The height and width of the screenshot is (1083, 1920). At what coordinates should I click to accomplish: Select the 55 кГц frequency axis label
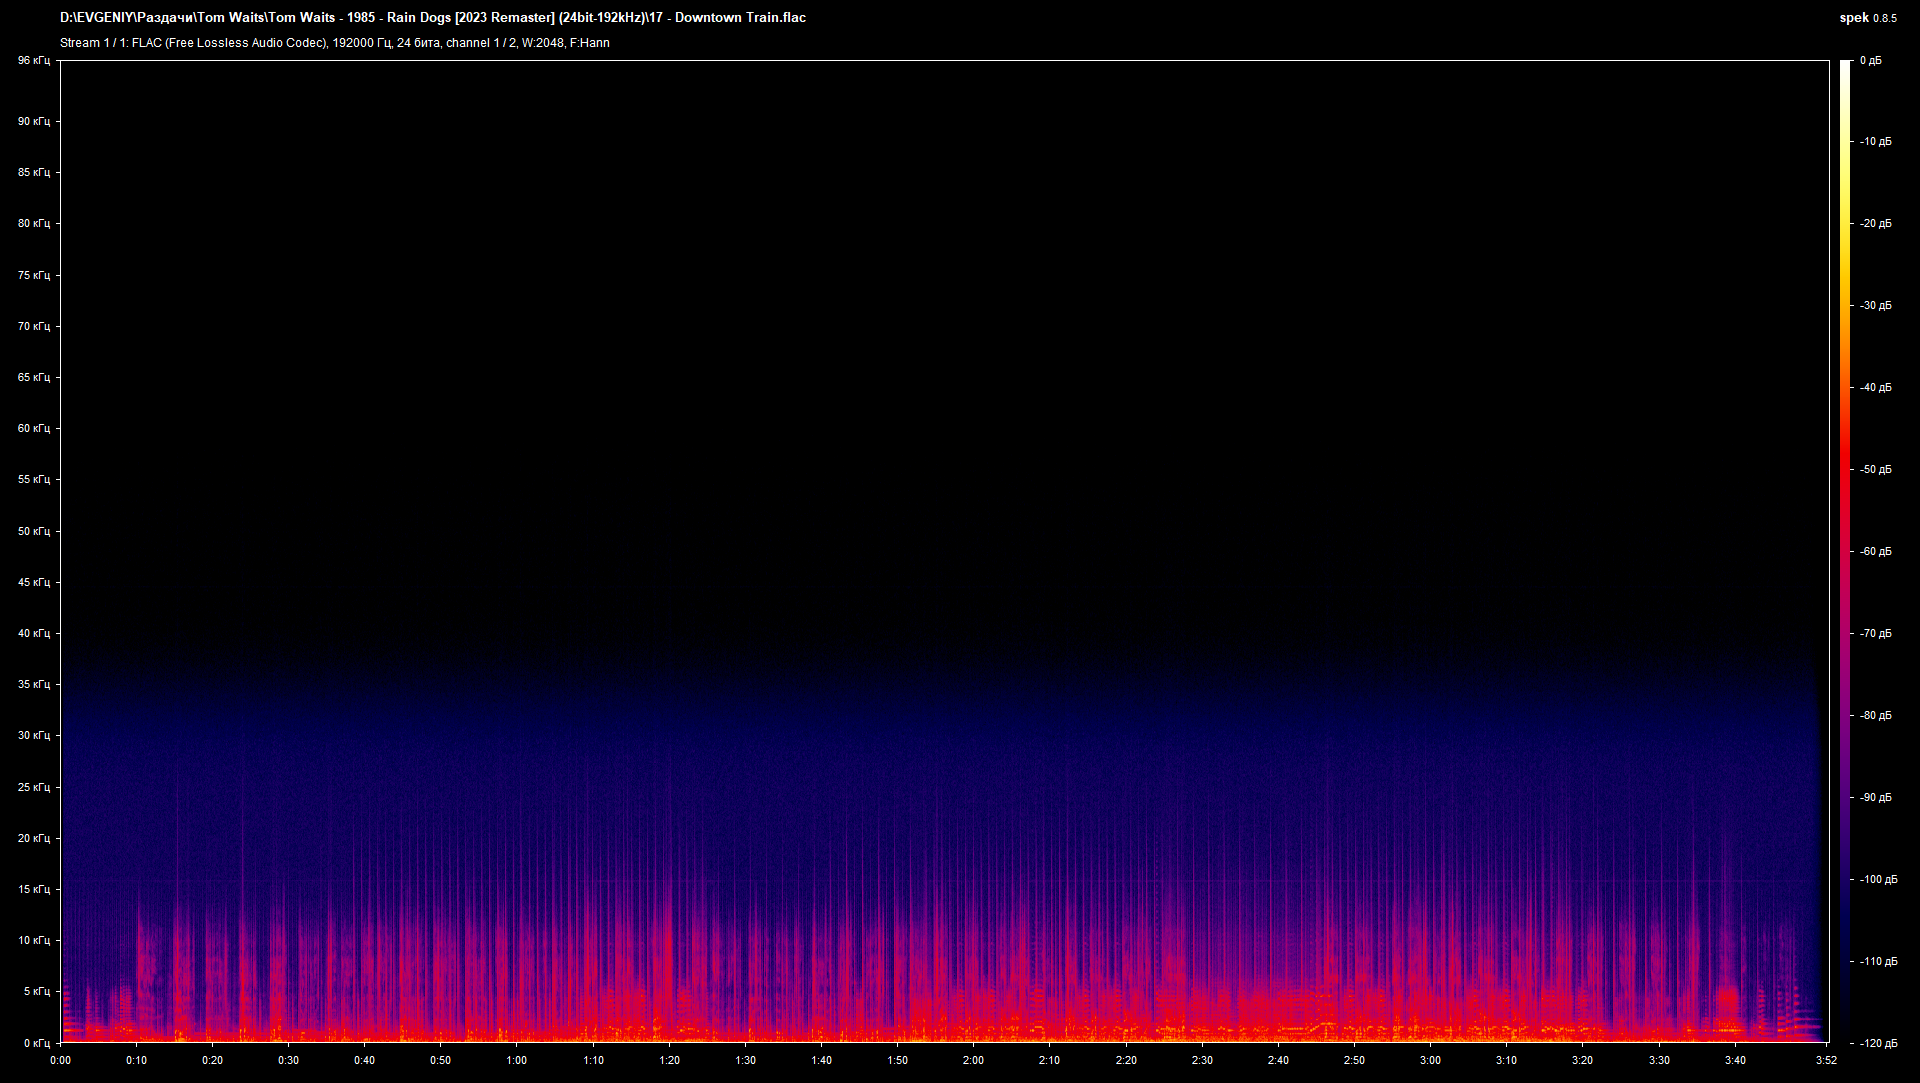click(x=34, y=479)
